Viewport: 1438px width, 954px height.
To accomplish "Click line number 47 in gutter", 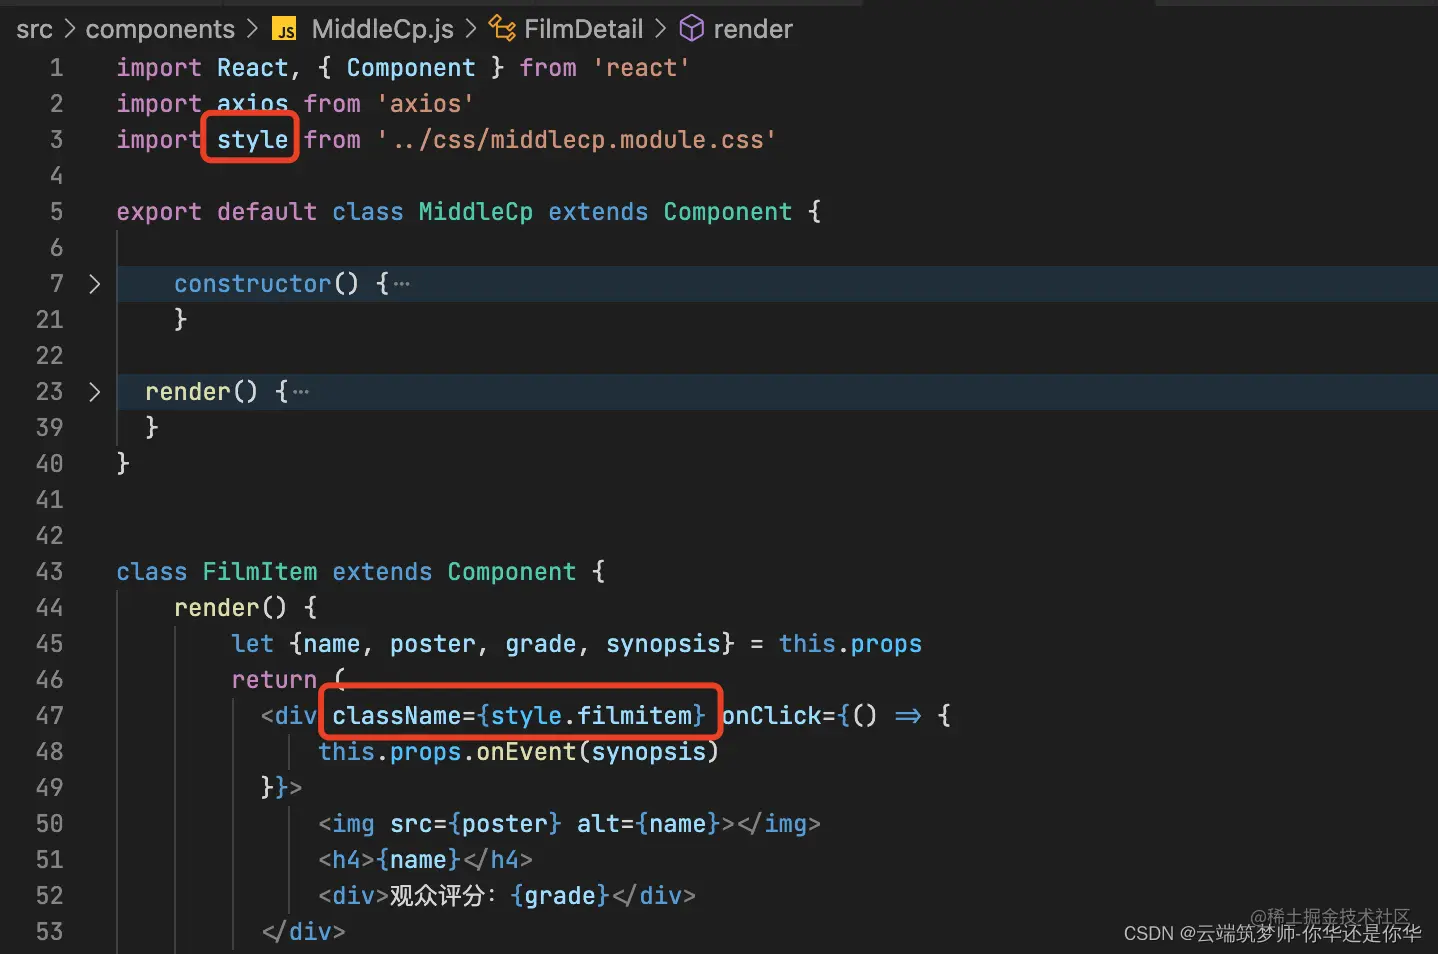I will (x=49, y=716).
